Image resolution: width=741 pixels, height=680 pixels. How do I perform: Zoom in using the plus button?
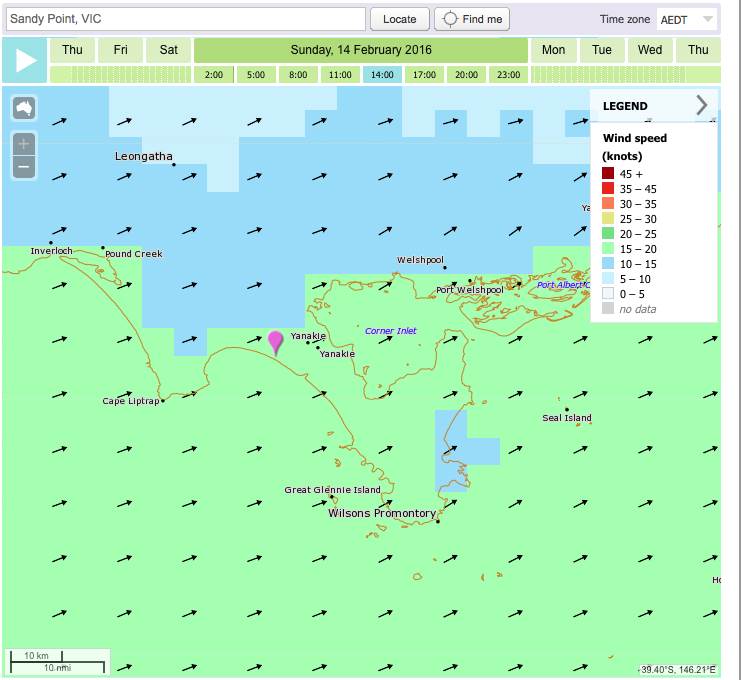click(x=24, y=144)
